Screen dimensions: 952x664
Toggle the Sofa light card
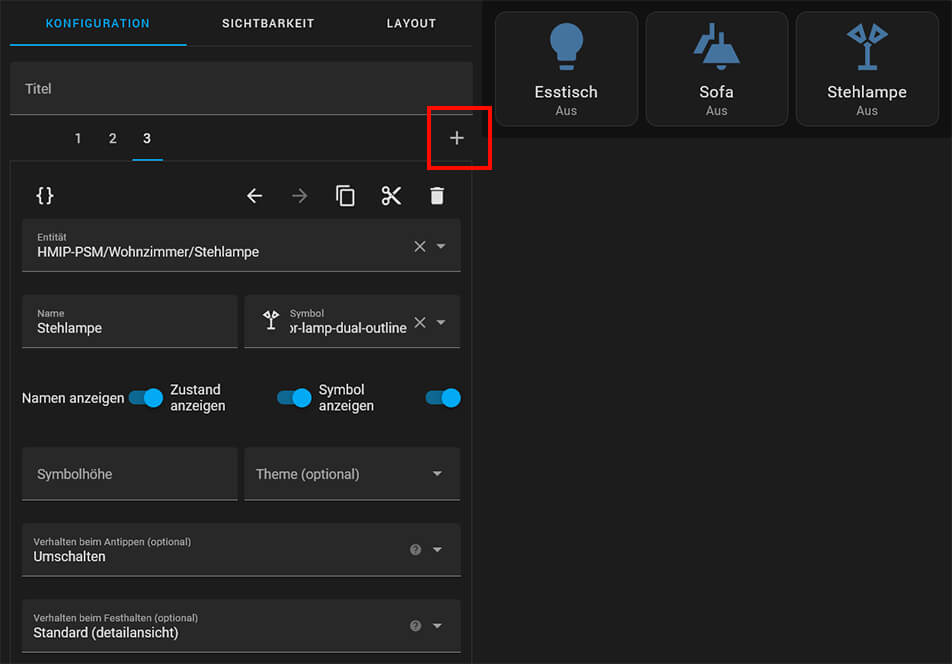[x=716, y=69]
